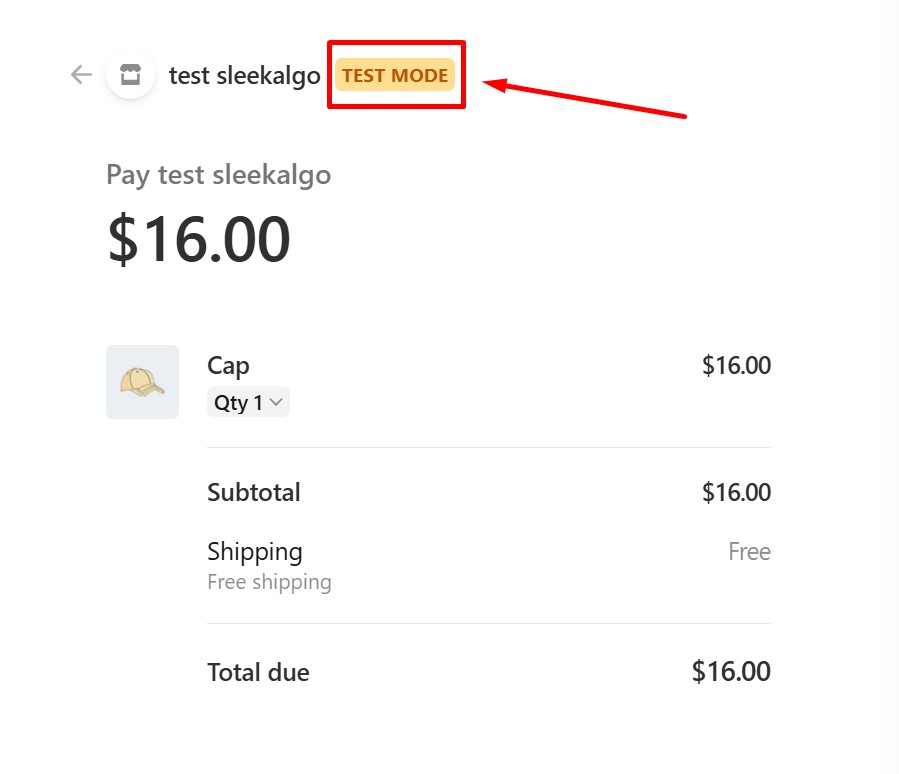Open the Qty 1 dropdown
This screenshot has height=774, width=899.
[247, 403]
